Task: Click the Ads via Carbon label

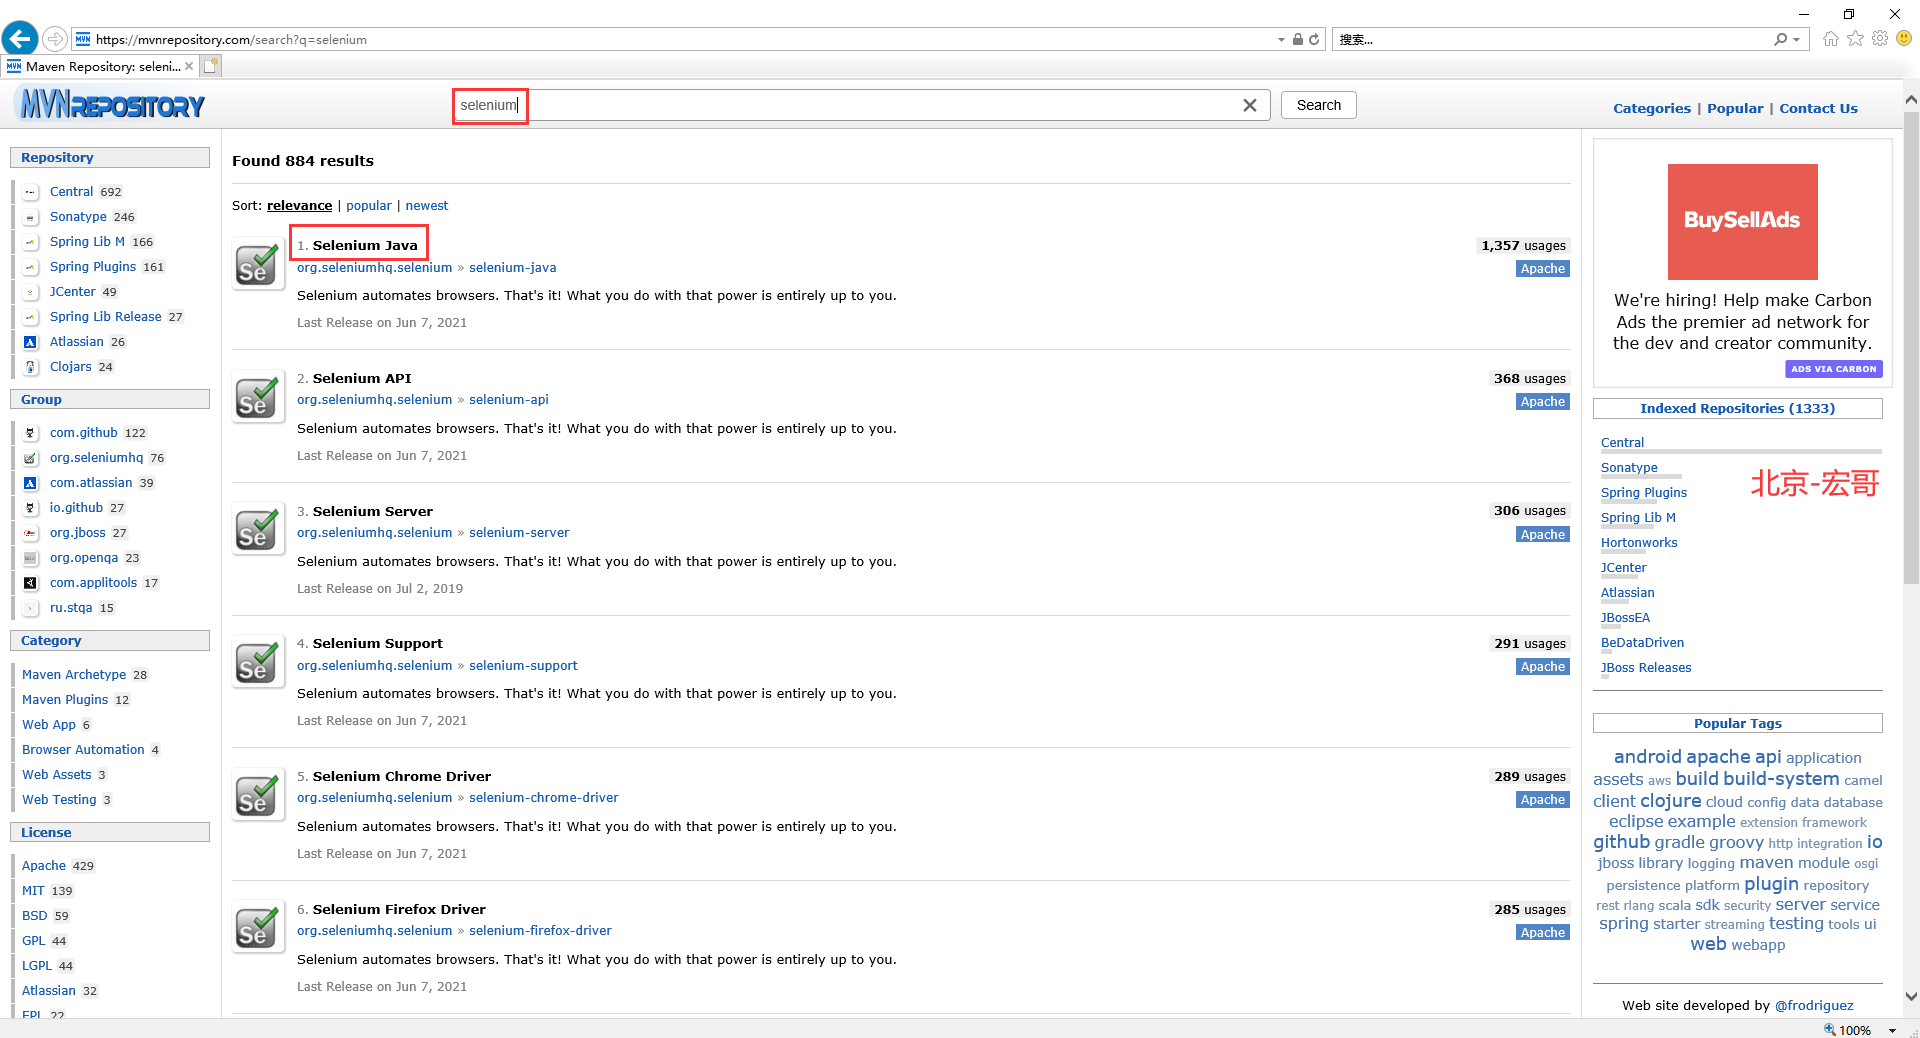Action: pos(1833,369)
